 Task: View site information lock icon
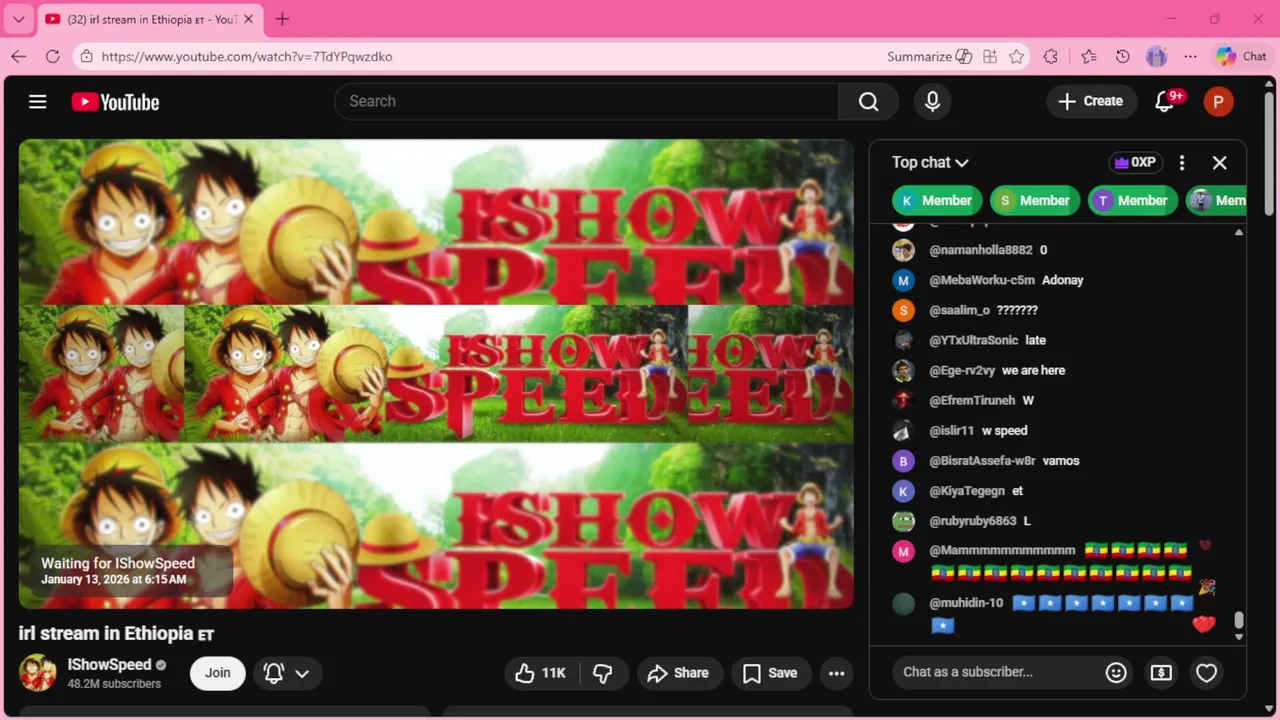coord(87,57)
